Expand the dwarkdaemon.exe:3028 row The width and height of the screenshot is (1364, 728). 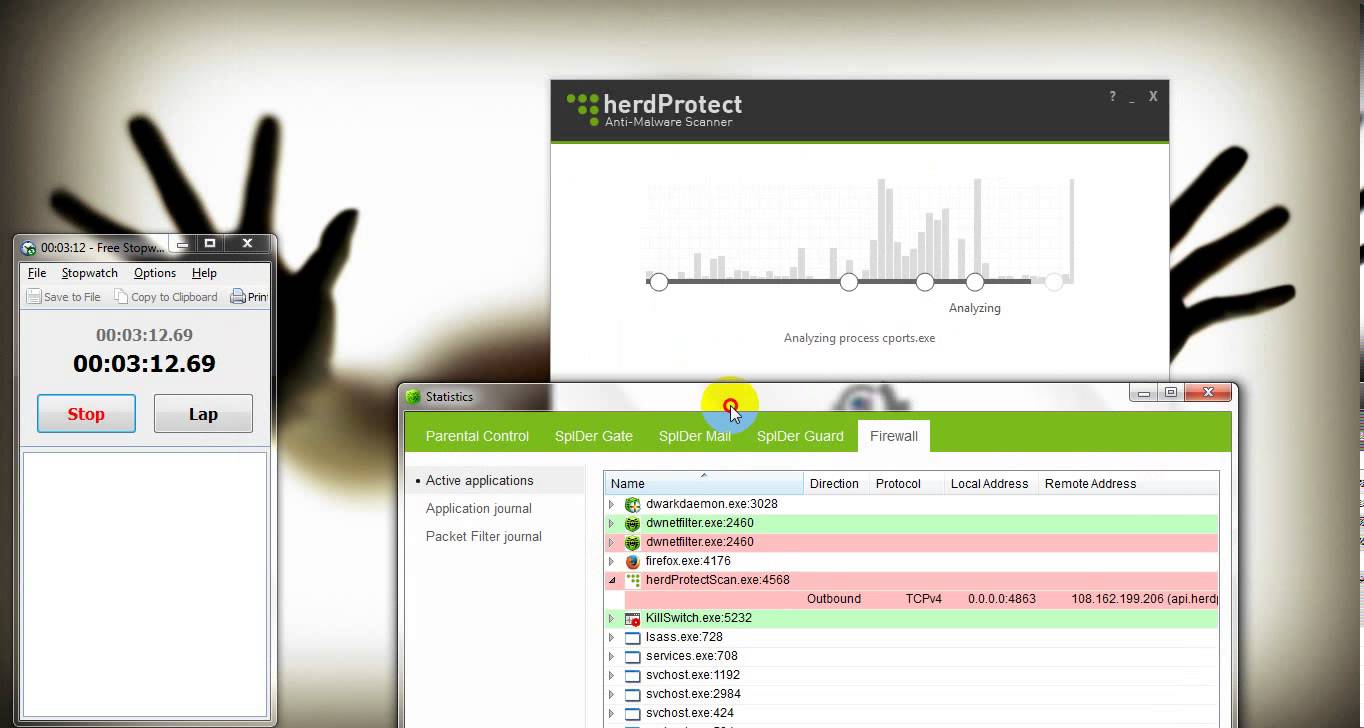611,504
